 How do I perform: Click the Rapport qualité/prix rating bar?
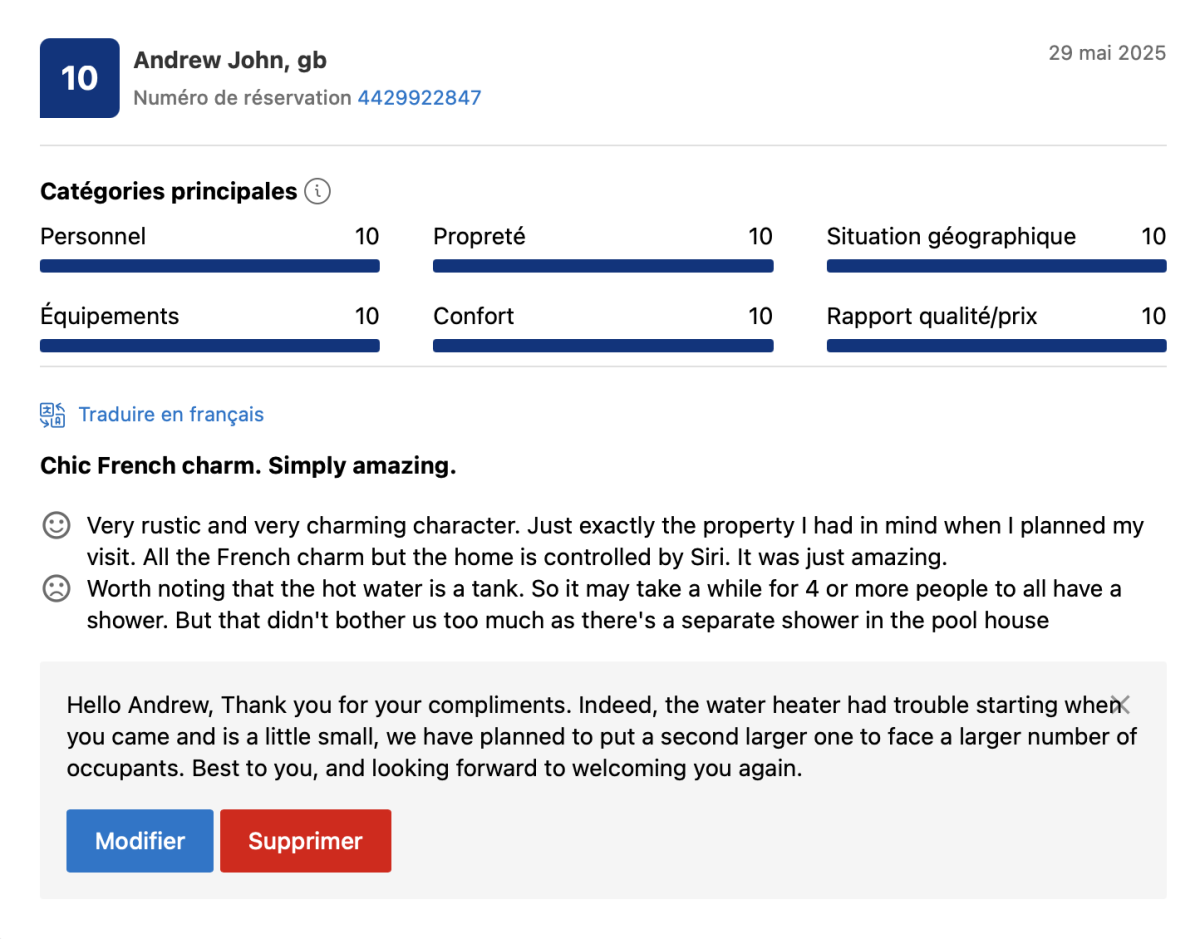point(996,346)
